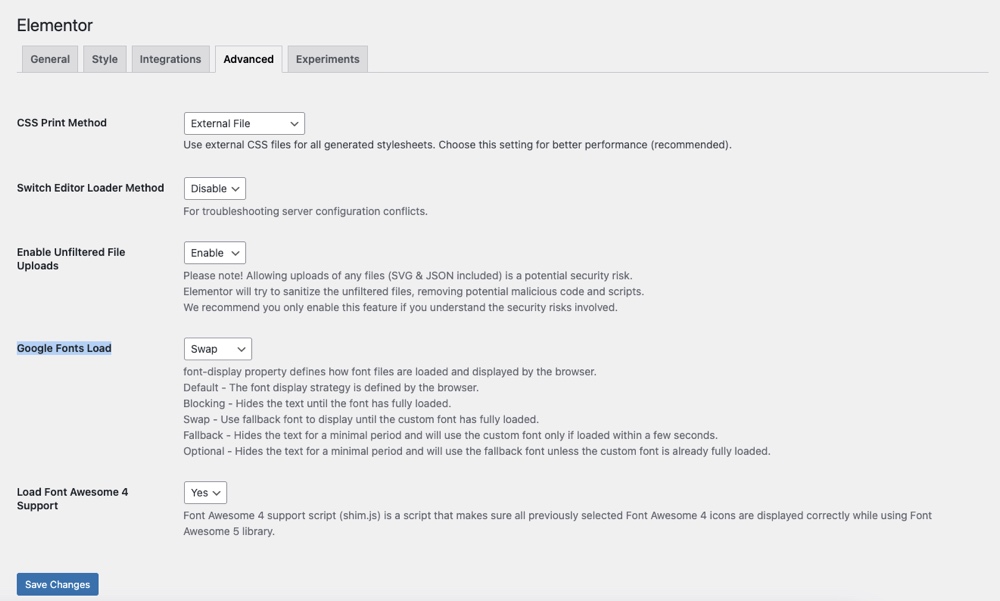Open the CSS Print Method dropdown
This screenshot has width=1000, height=601.
coord(244,123)
